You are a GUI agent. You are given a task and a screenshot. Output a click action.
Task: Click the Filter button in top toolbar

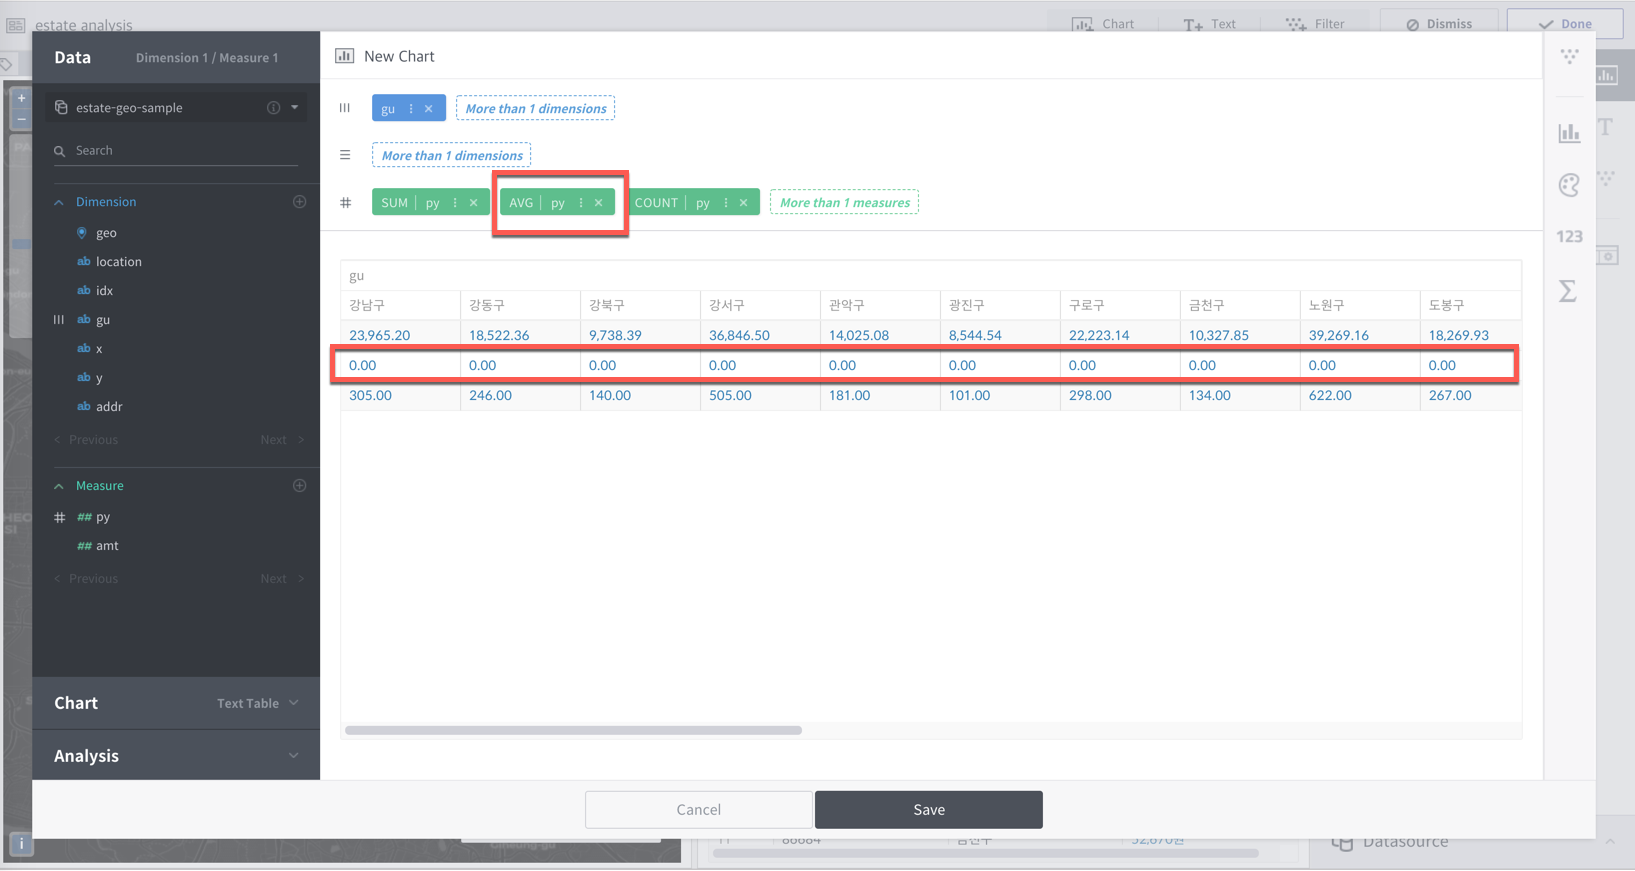(1316, 23)
